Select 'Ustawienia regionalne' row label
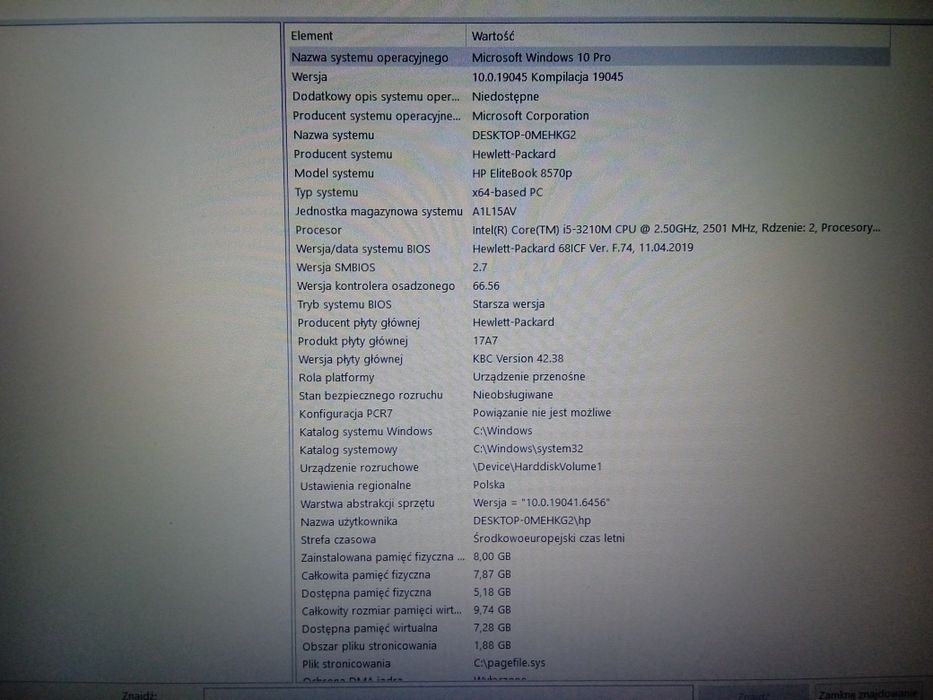The width and height of the screenshot is (933, 700). tap(355, 486)
